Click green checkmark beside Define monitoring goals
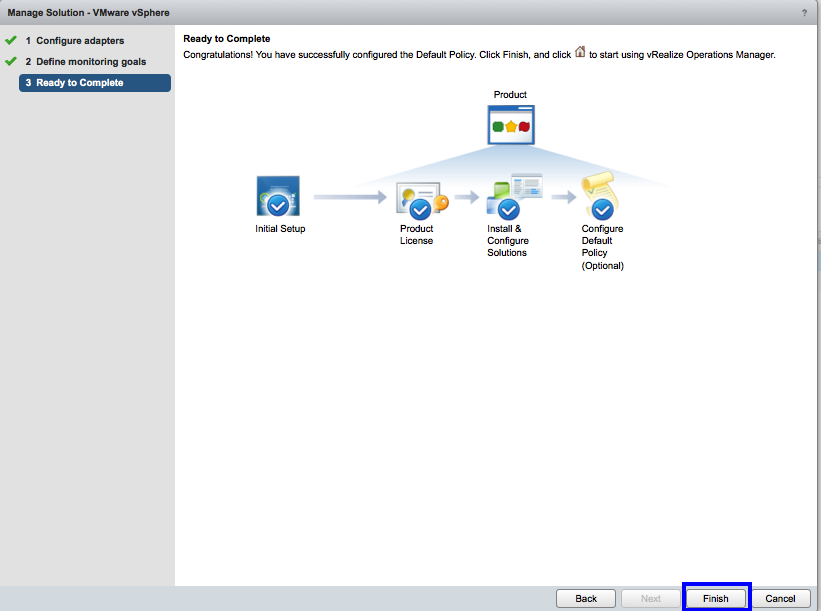The height and width of the screenshot is (611, 821). pyautogui.click(x=11, y=62)
